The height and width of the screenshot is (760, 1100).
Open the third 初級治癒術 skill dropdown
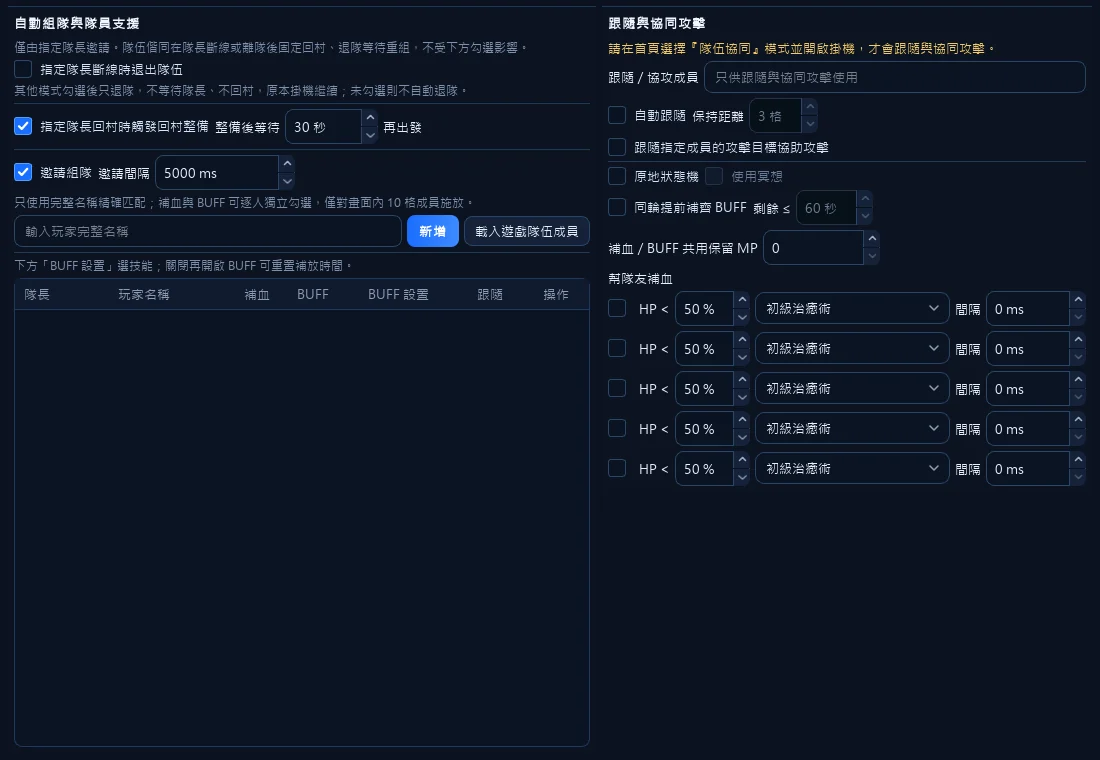coord(852,388)
